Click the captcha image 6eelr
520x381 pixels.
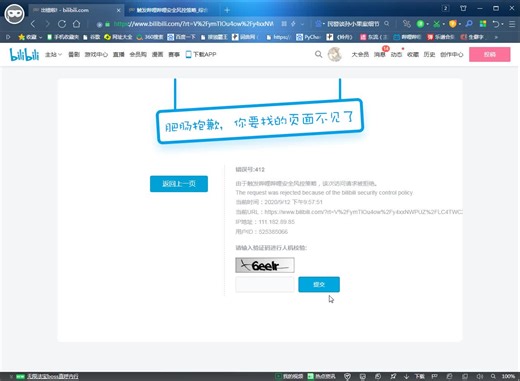point(265,265)
